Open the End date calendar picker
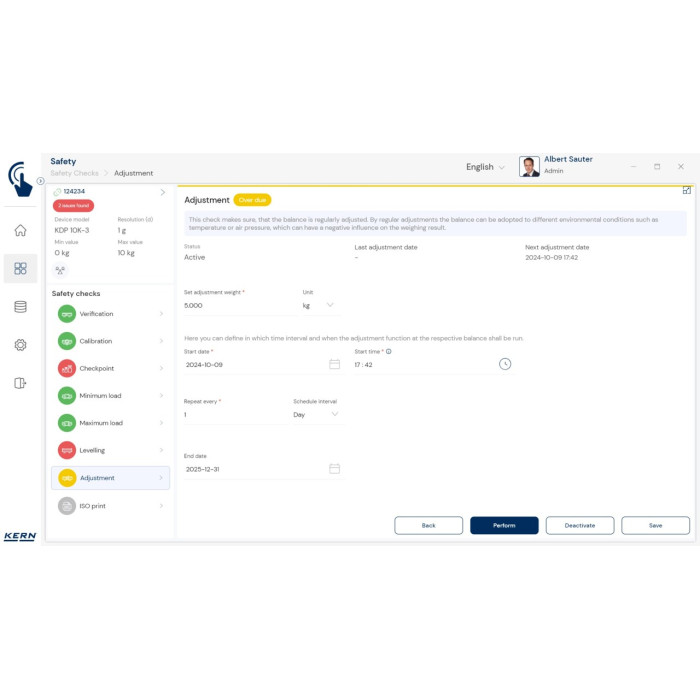 pyautogui.click(x=334, y=469)
